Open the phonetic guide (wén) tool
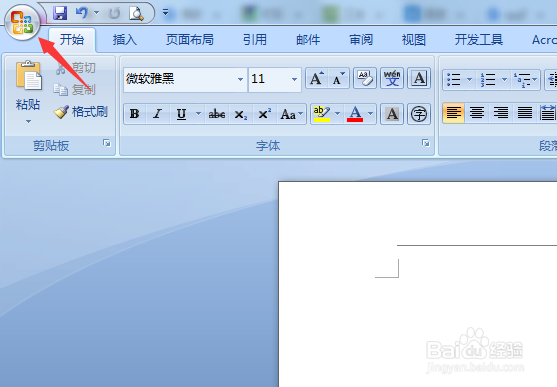 [392, 78]
